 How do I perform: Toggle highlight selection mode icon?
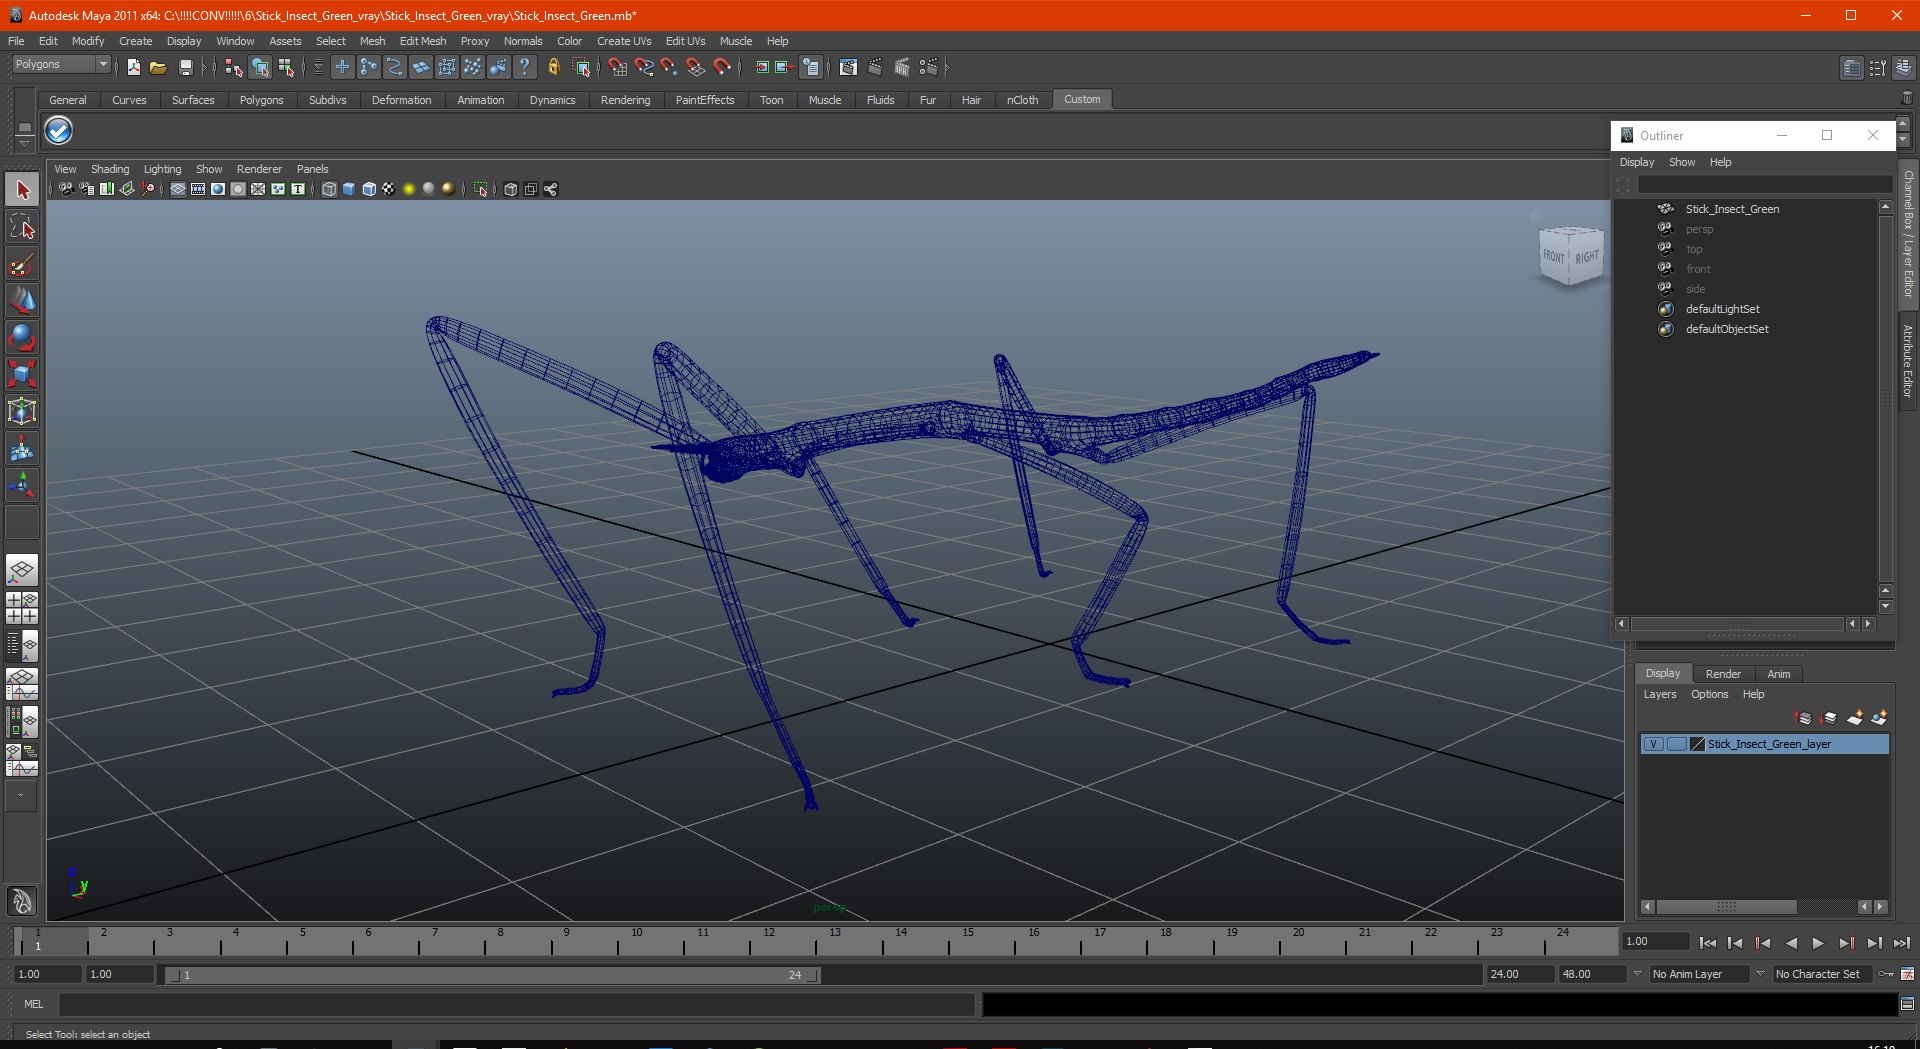click(581, 67)
